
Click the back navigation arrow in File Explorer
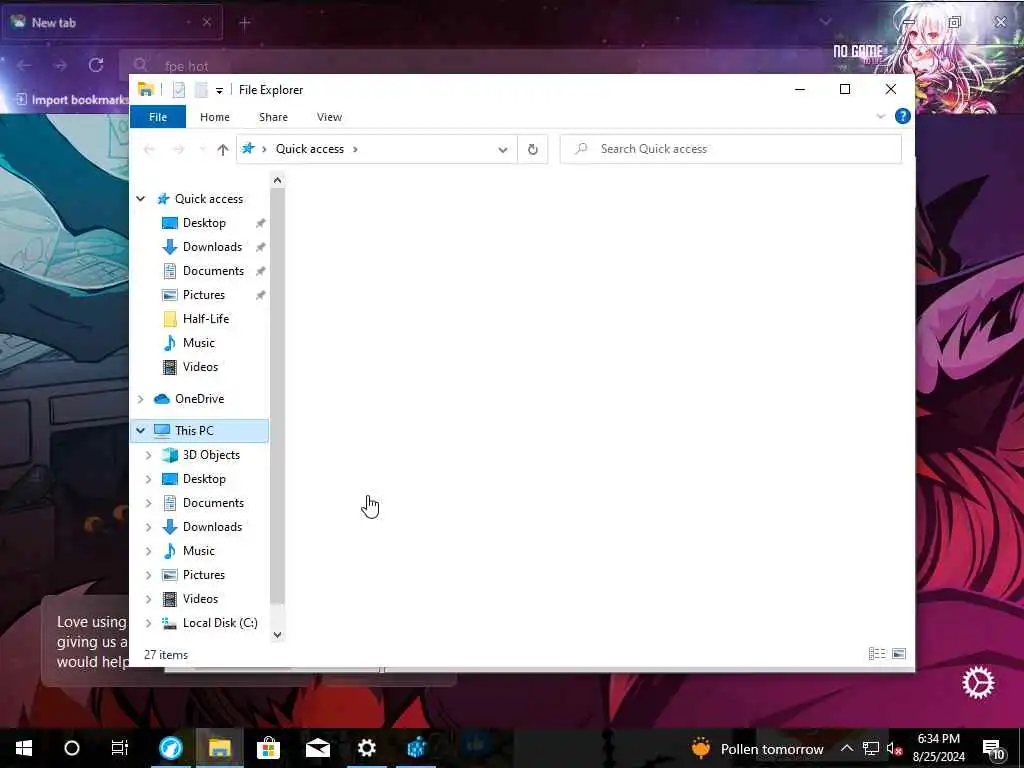click(149, 150)
